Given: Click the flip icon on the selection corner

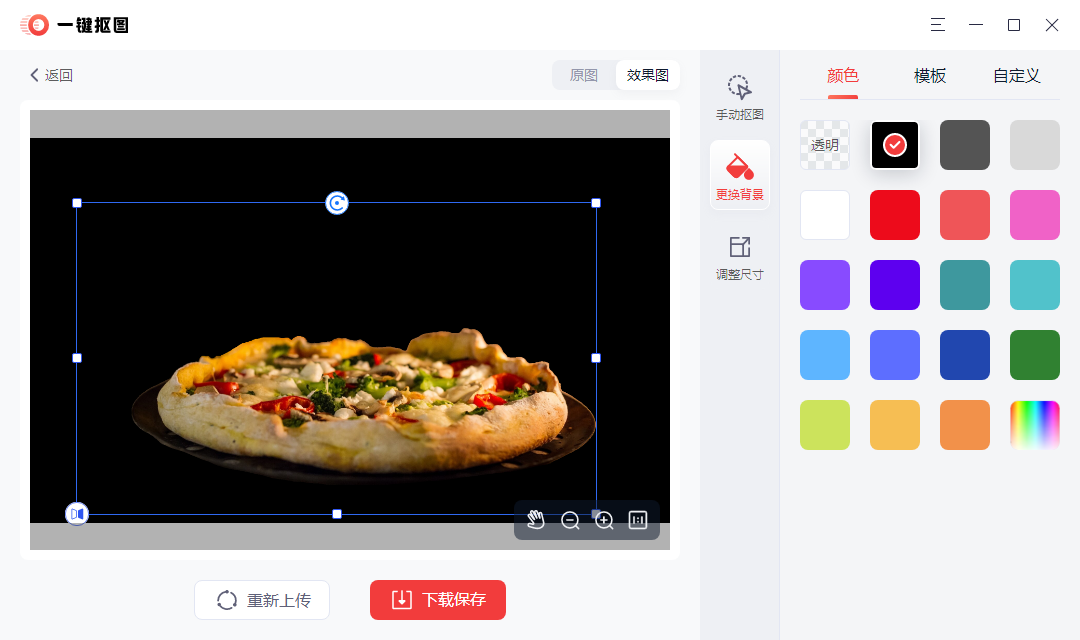Looking at the screenshot, I should [x=77, y=513].
